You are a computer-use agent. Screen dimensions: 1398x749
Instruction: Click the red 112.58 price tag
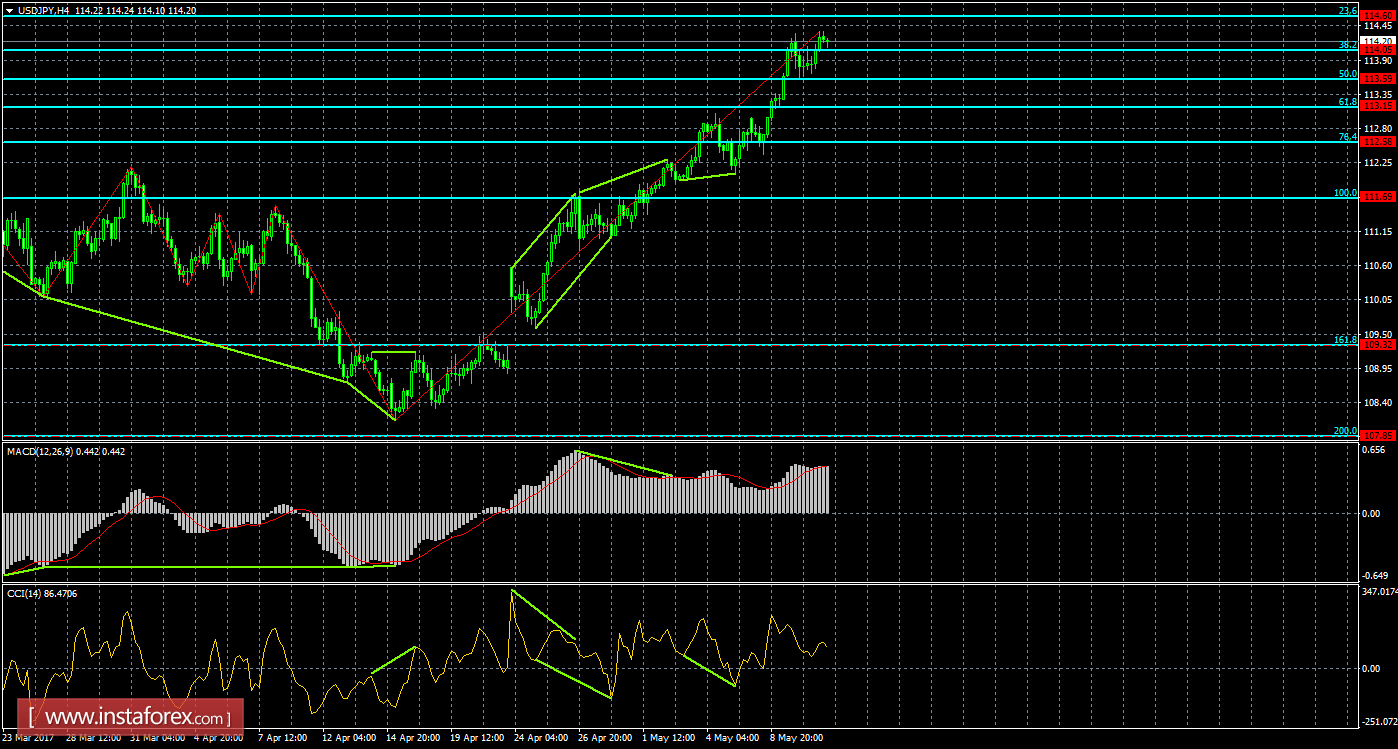pos(1379,141)
